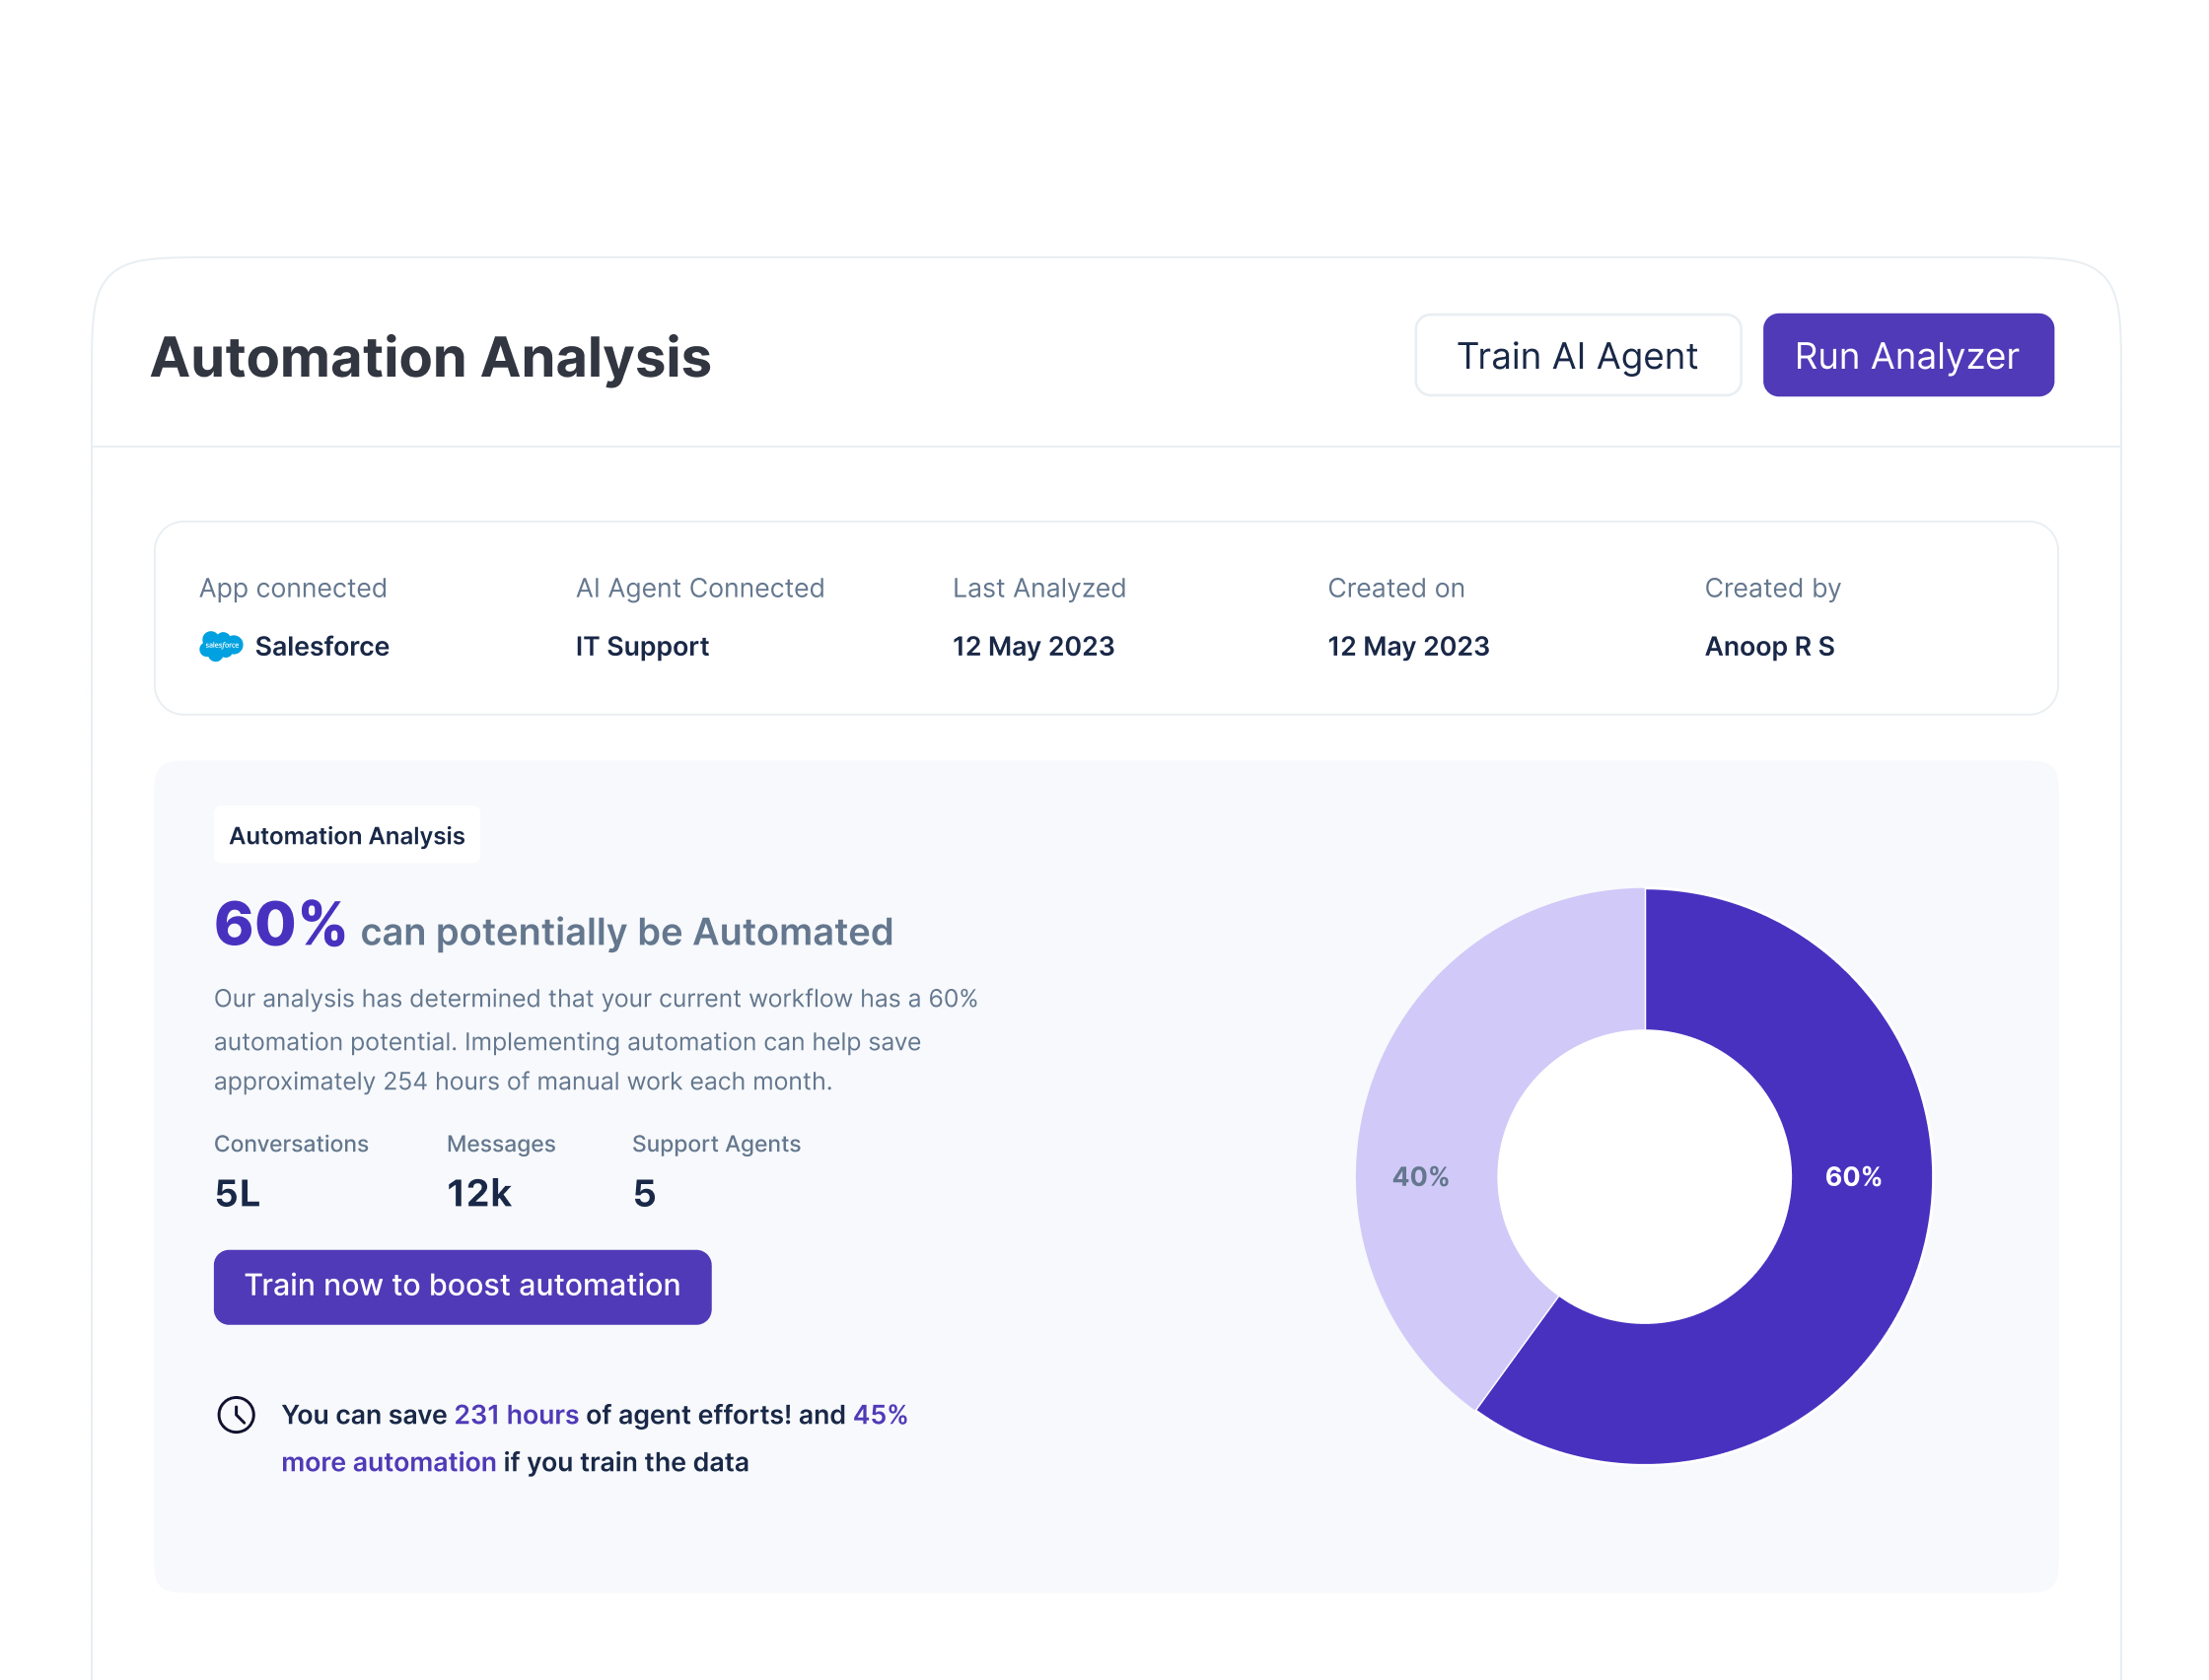
Task: Click the 45% more automation link
Action: (879, 1415)
